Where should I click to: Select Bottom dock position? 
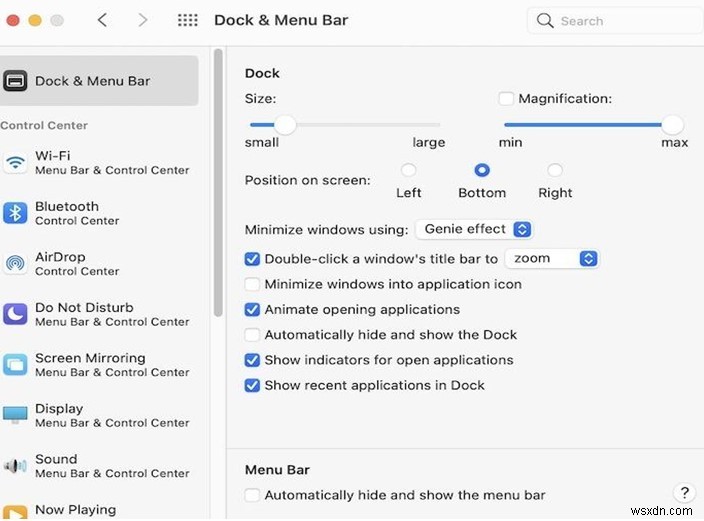(x=482, y=170)
